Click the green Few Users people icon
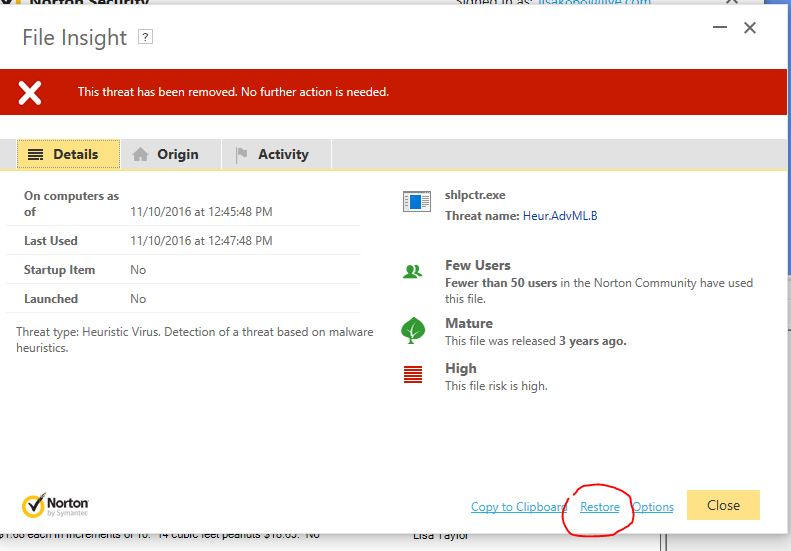The image size is (791, 551). [413, 272]
